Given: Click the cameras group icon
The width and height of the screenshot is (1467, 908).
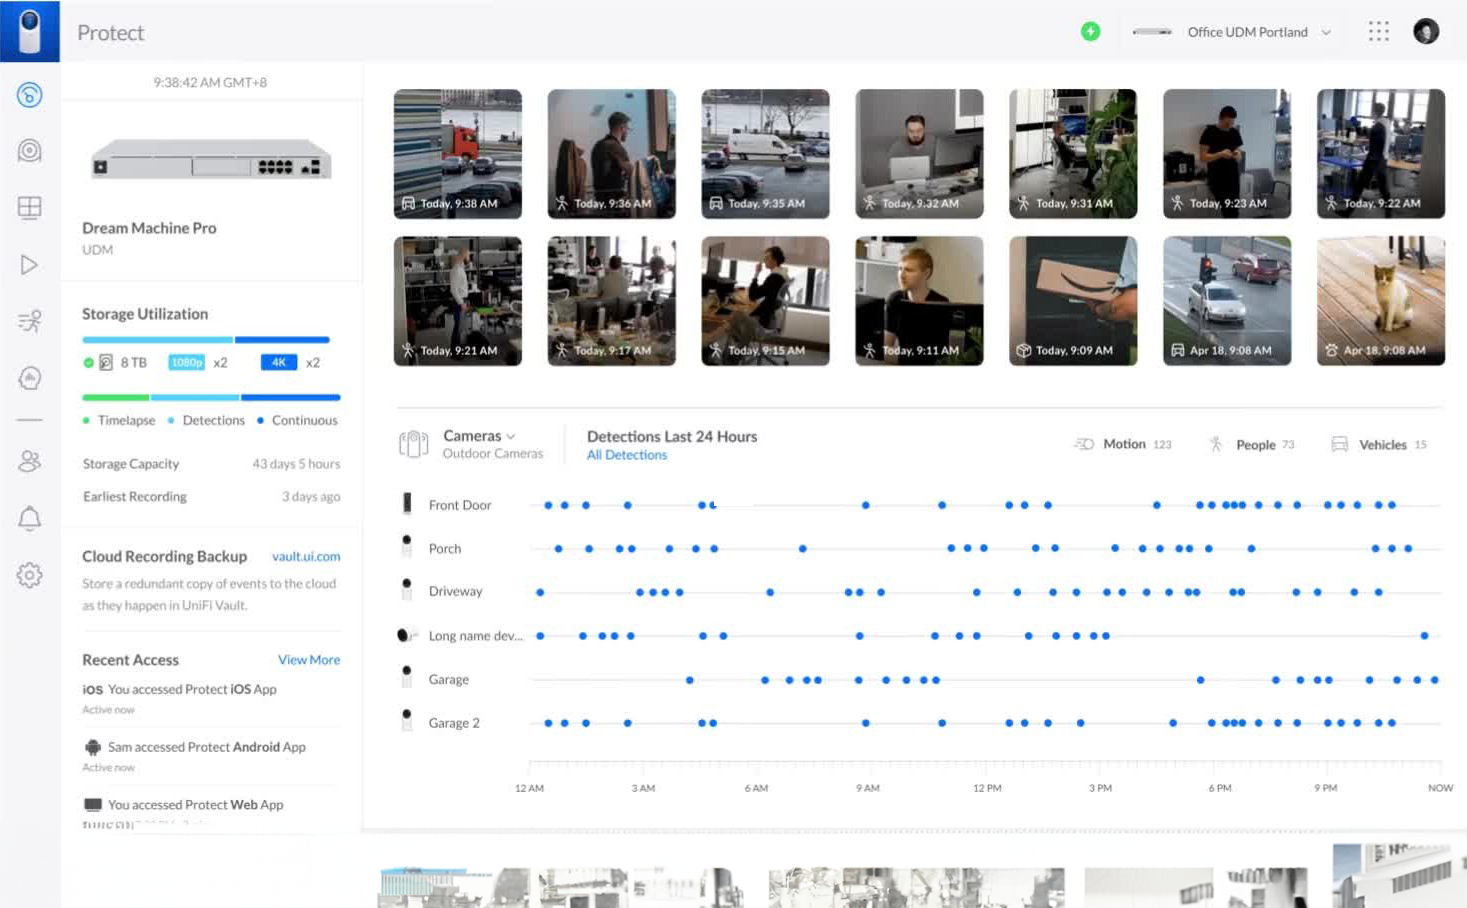Looking at the screenshot, I should pos(414,444).
